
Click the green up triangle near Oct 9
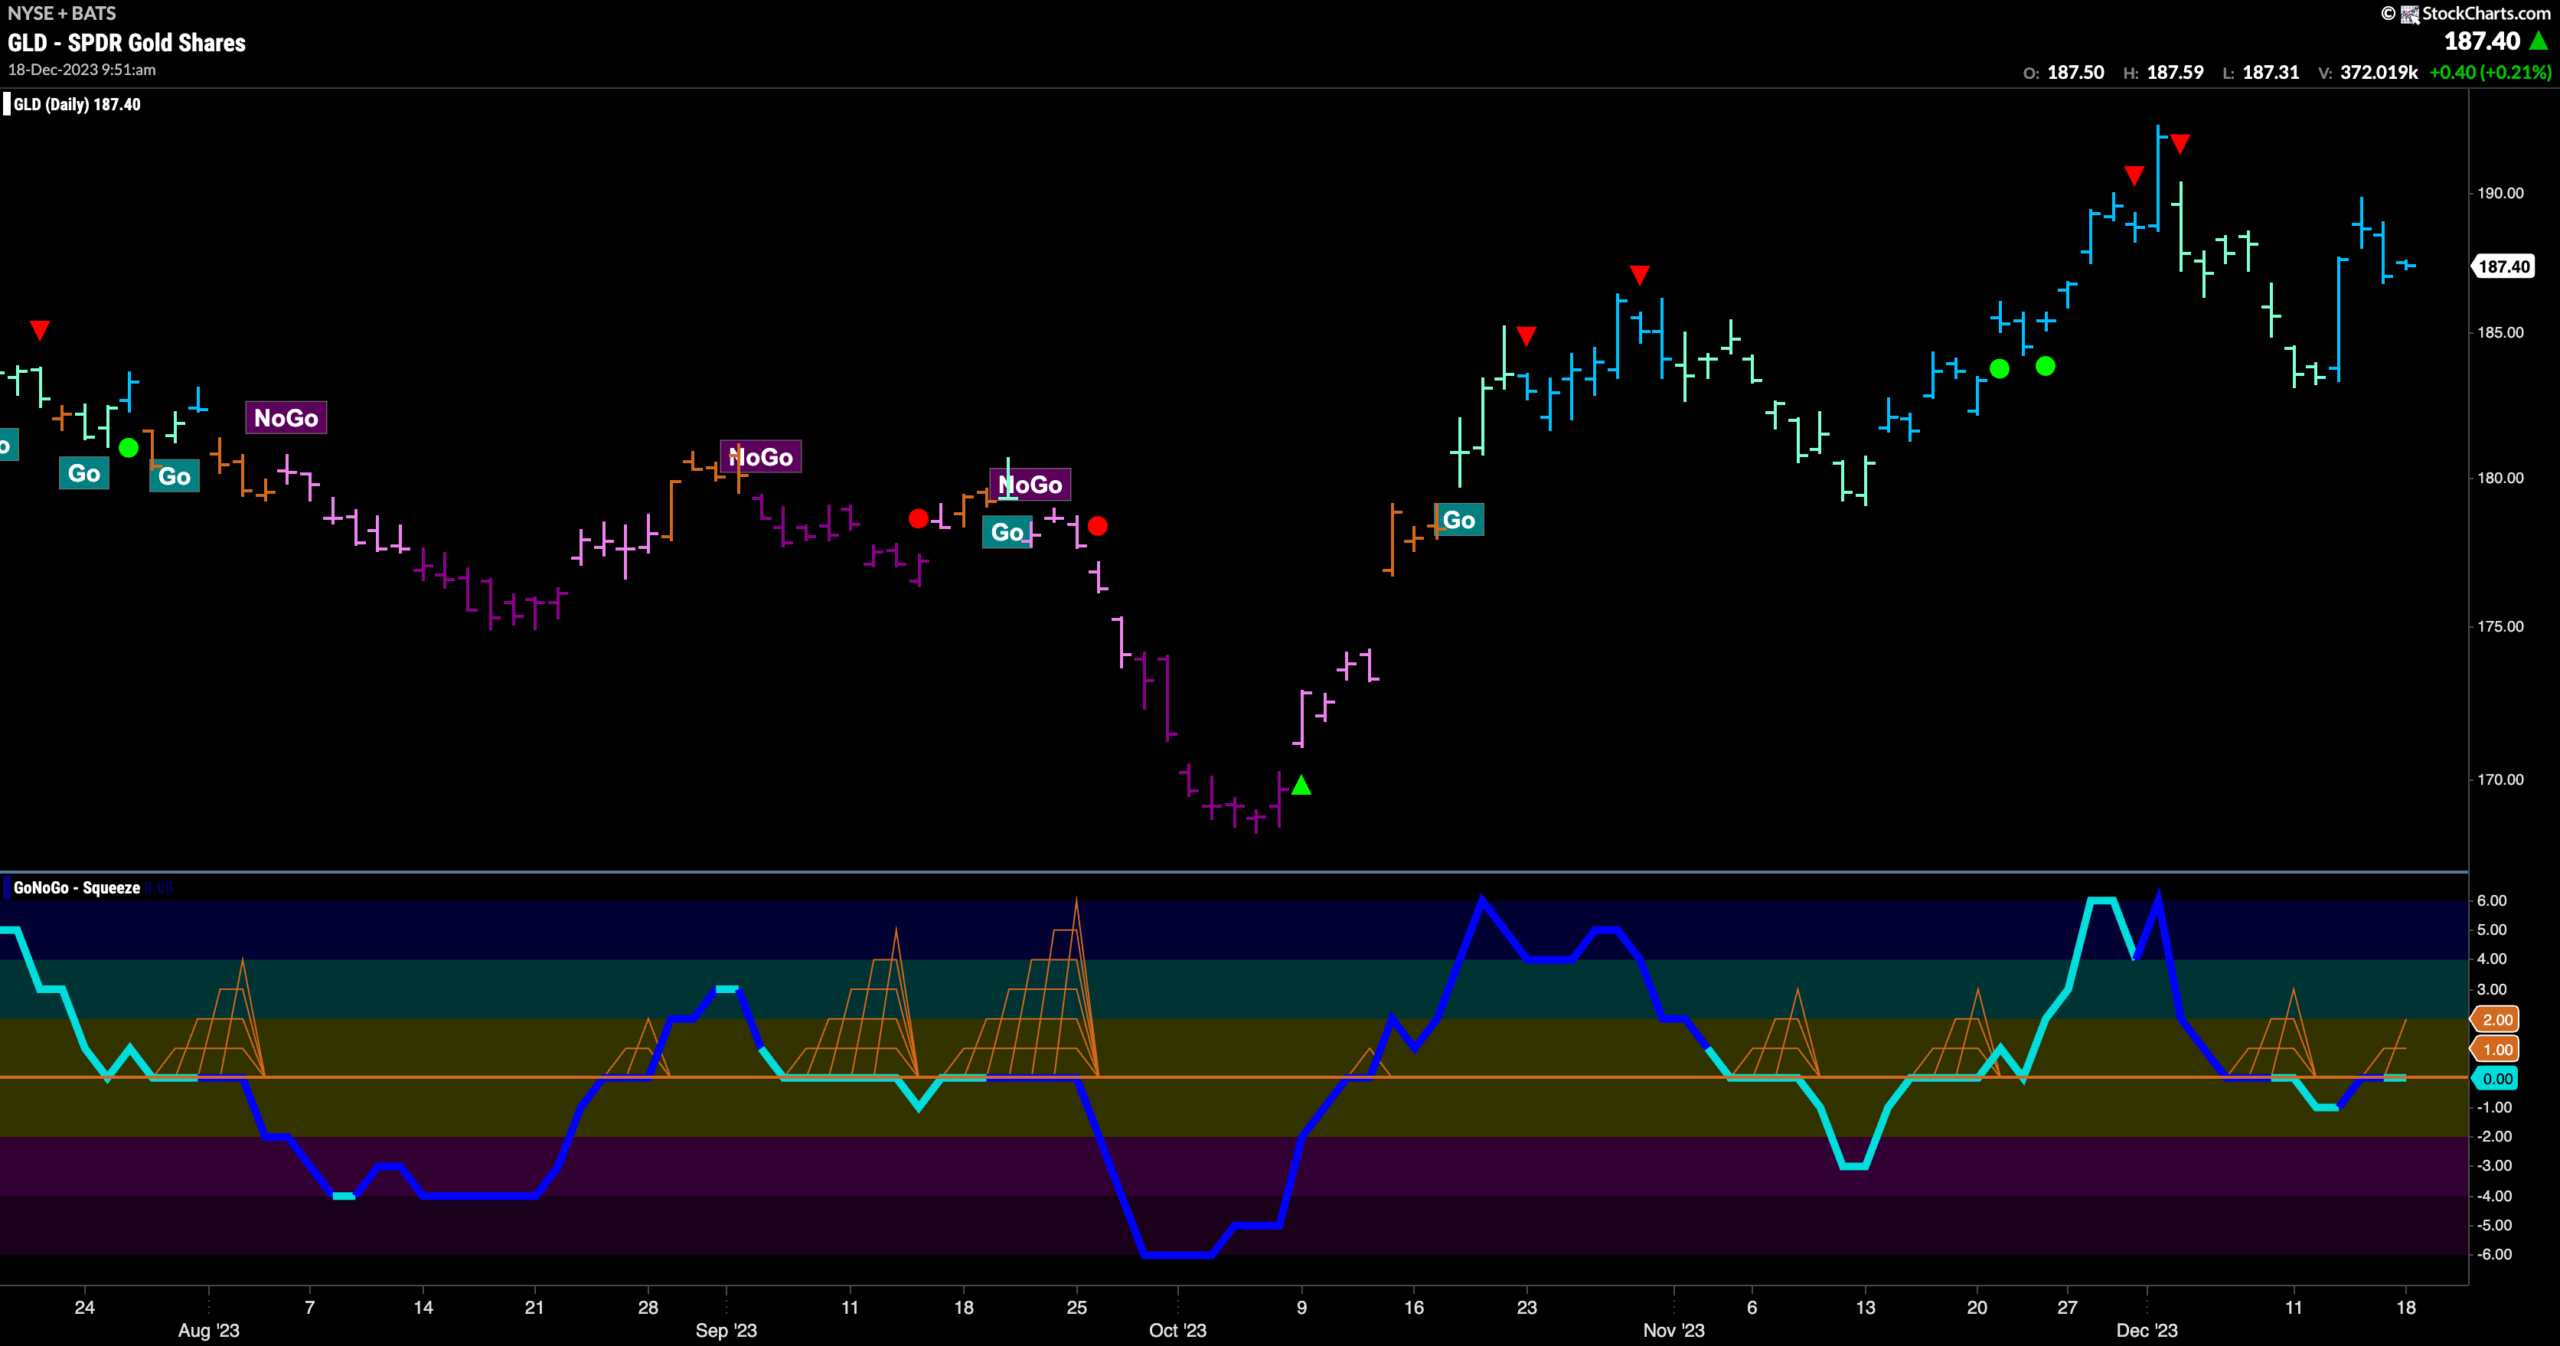coord(1301,786)
